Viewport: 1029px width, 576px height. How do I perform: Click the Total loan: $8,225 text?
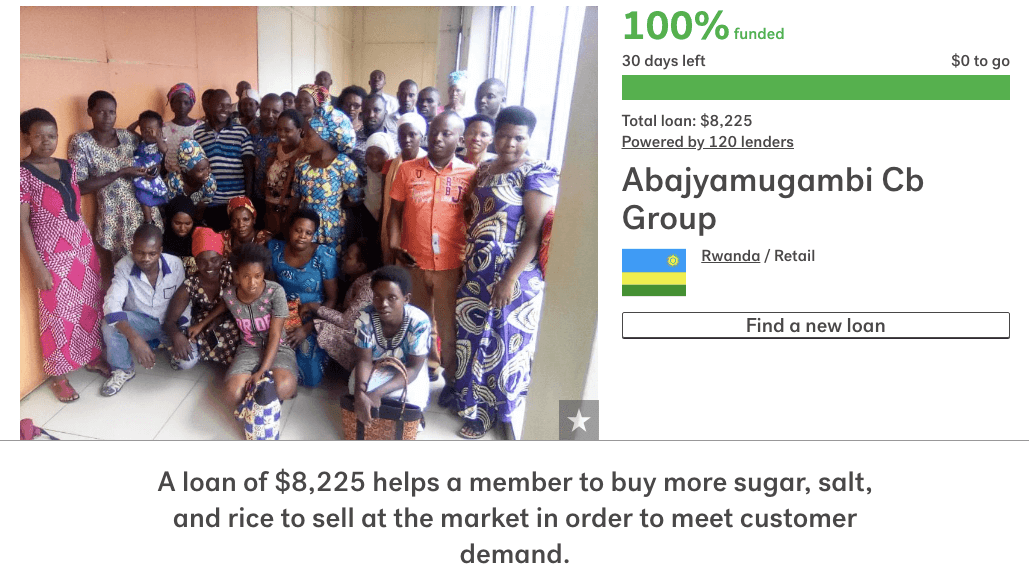pos(687,121)
